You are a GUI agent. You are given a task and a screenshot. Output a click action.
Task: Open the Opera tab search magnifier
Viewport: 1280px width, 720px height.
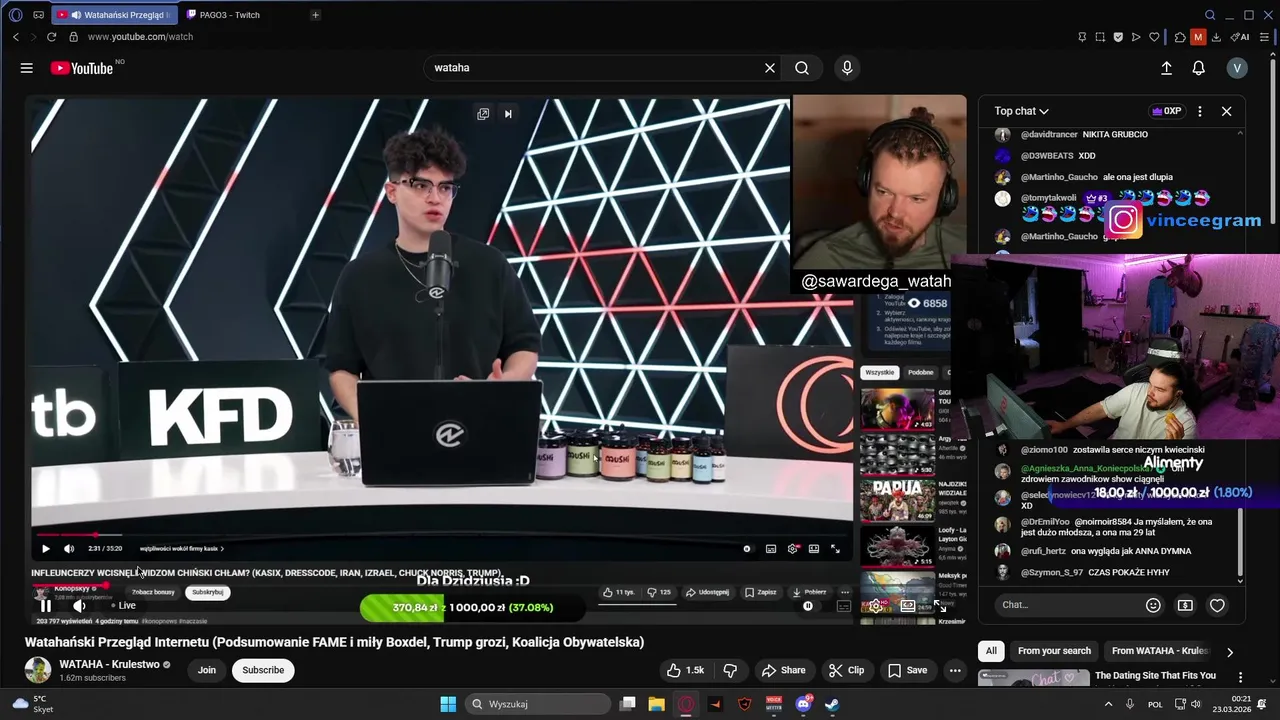click(1210, 15)
